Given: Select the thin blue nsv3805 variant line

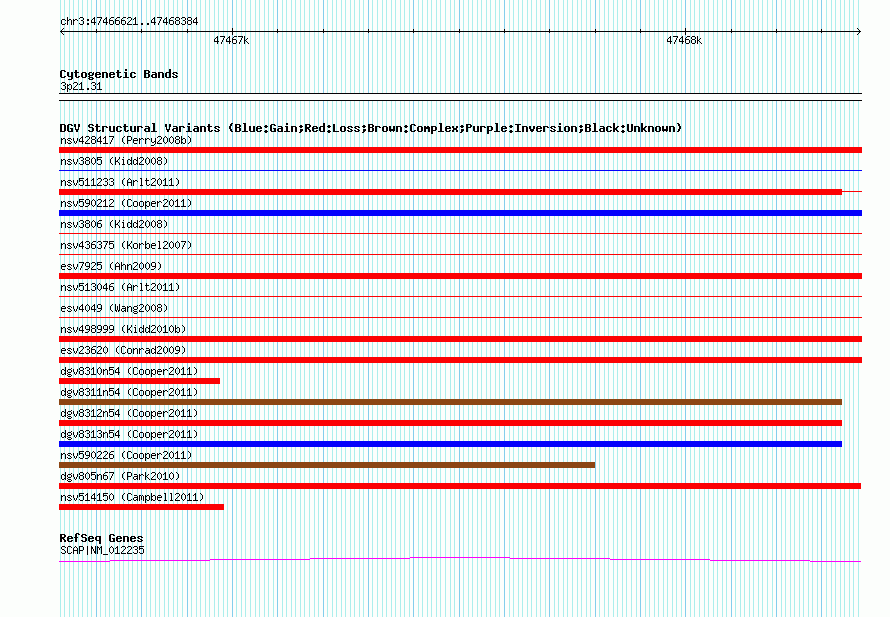Looking at the screenshot, I should click(460, 170).
